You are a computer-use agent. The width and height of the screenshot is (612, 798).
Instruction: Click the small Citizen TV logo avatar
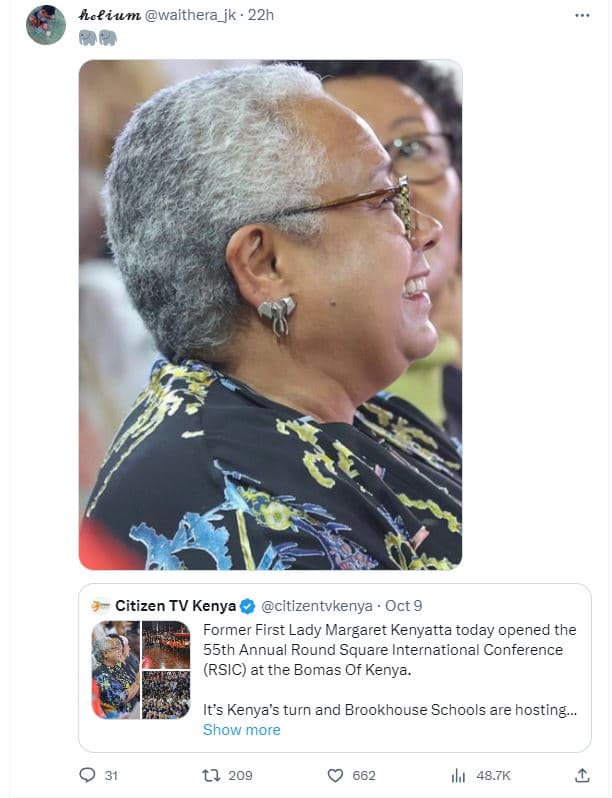(101, 606)
